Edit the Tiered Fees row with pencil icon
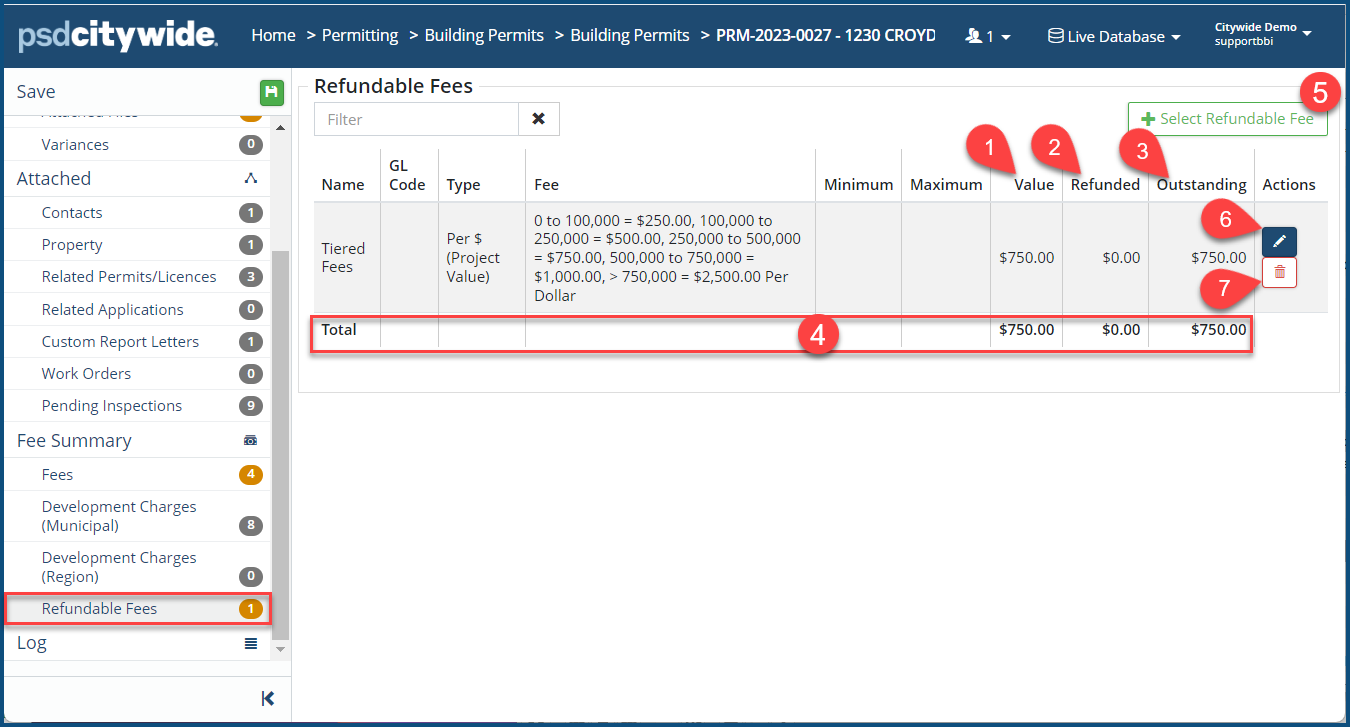The image size is (1350, 727). pyautogui.click(x=1279, y=242)
